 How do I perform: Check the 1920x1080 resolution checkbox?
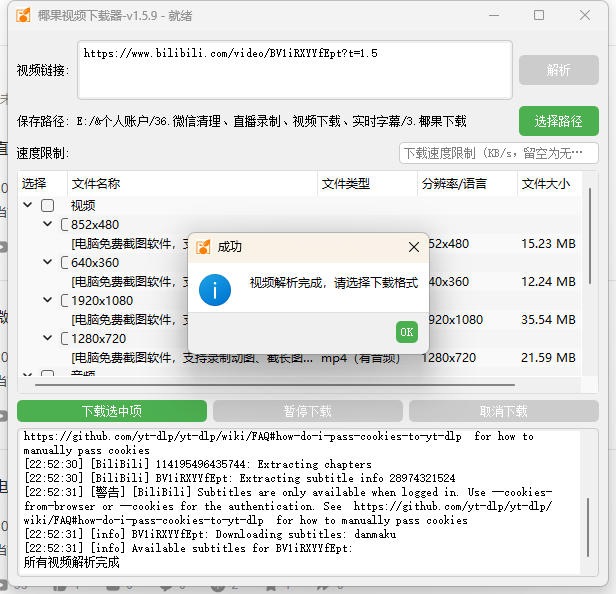(x=65, y=300)
